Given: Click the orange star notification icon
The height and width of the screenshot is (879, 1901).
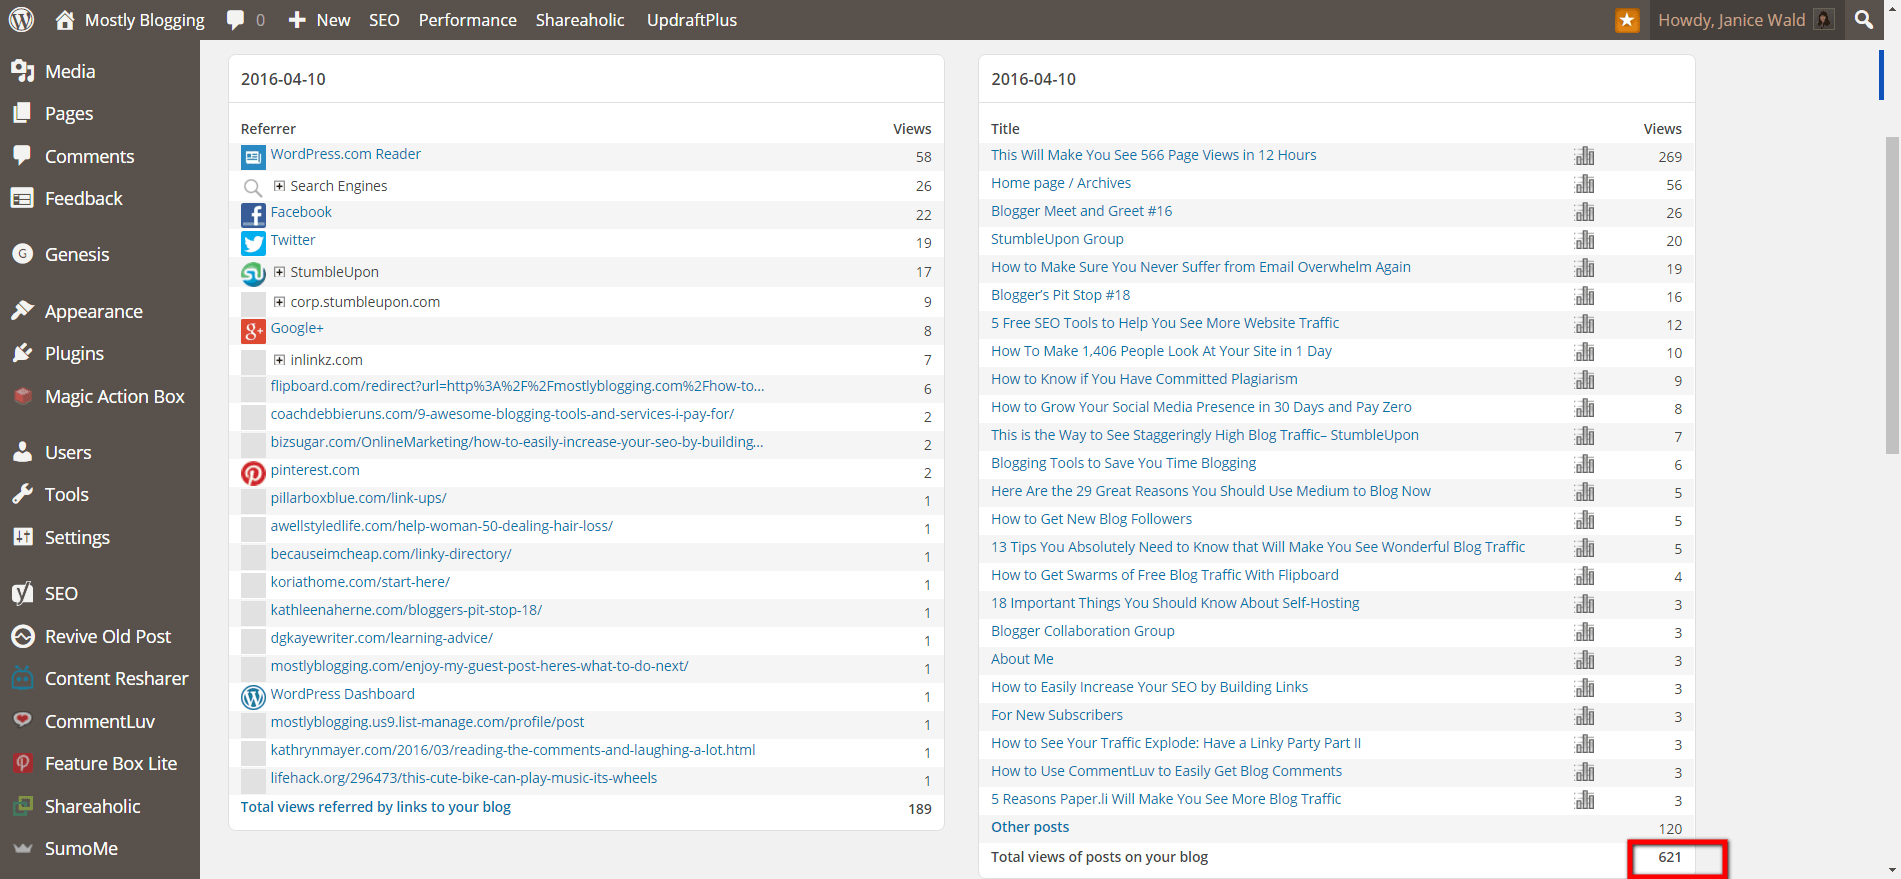Looking at the screenshot, I should click(x=1627, y=20).
